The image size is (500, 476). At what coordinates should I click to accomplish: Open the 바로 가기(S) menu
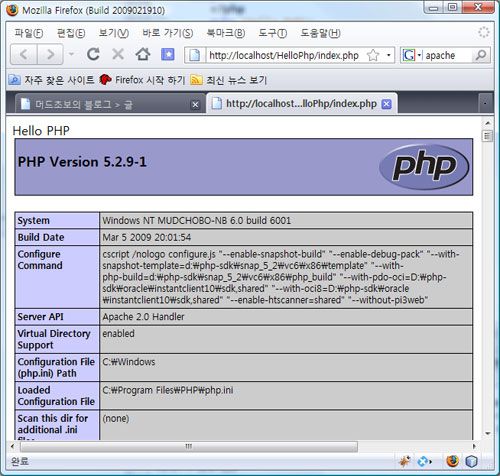(x=168, y=33)
